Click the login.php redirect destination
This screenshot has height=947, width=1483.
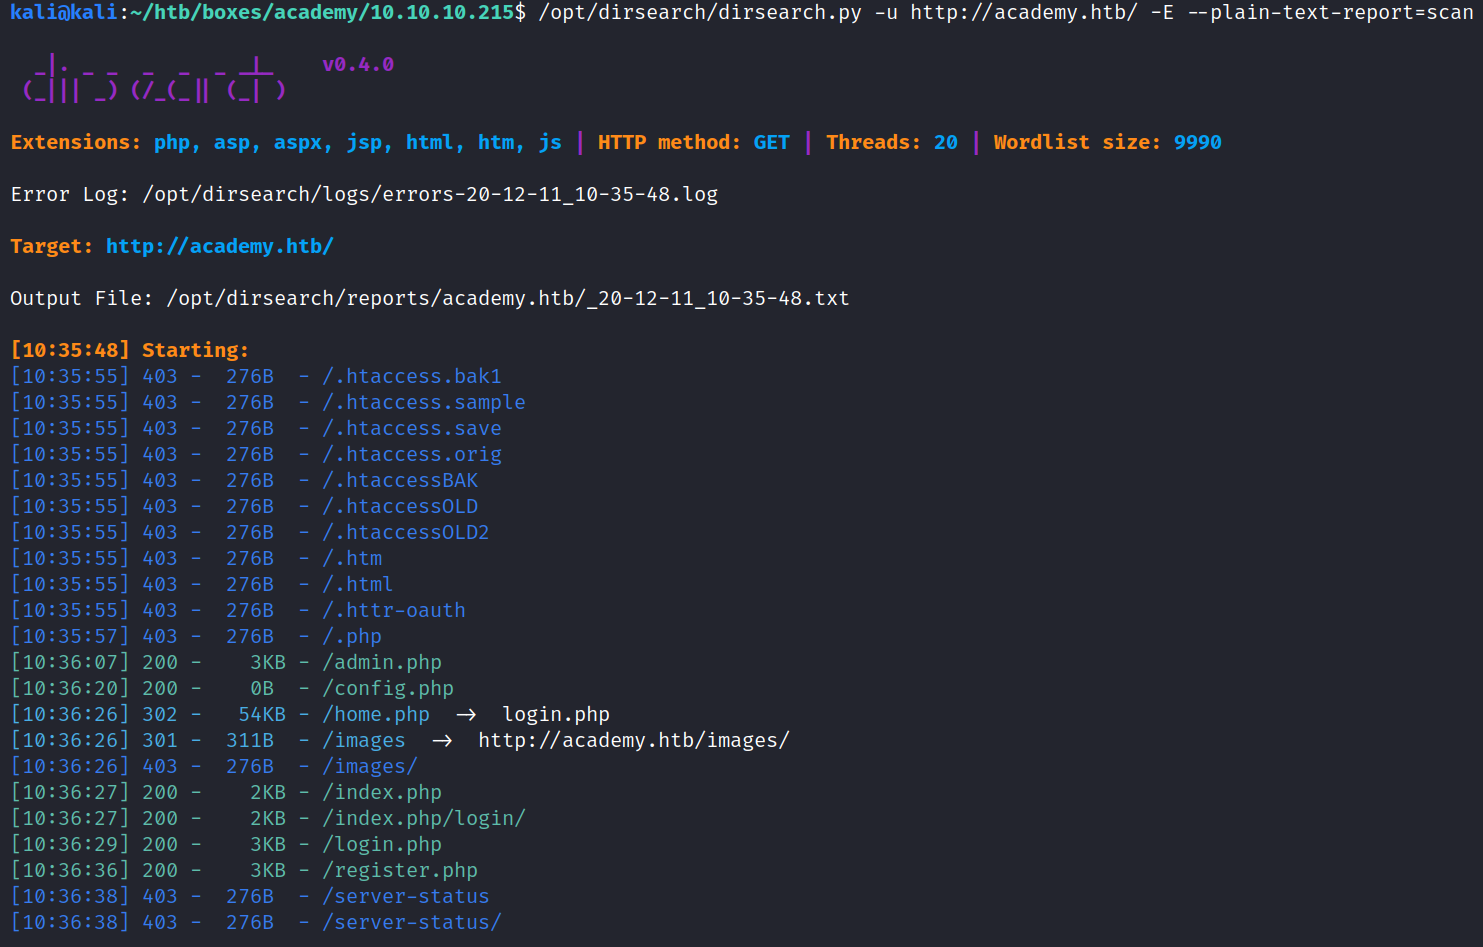pyautogui.click(x=555, y=714)
